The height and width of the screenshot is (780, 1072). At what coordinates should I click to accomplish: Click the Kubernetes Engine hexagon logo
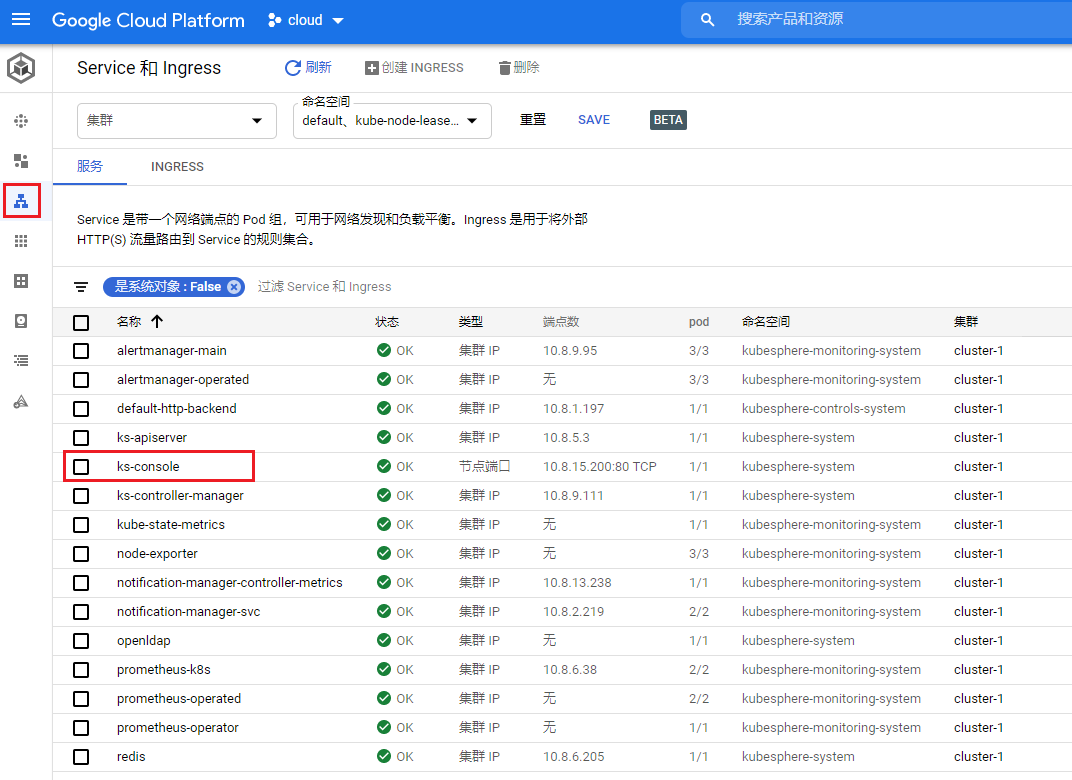pyautogui.click(x=21, y=69)
